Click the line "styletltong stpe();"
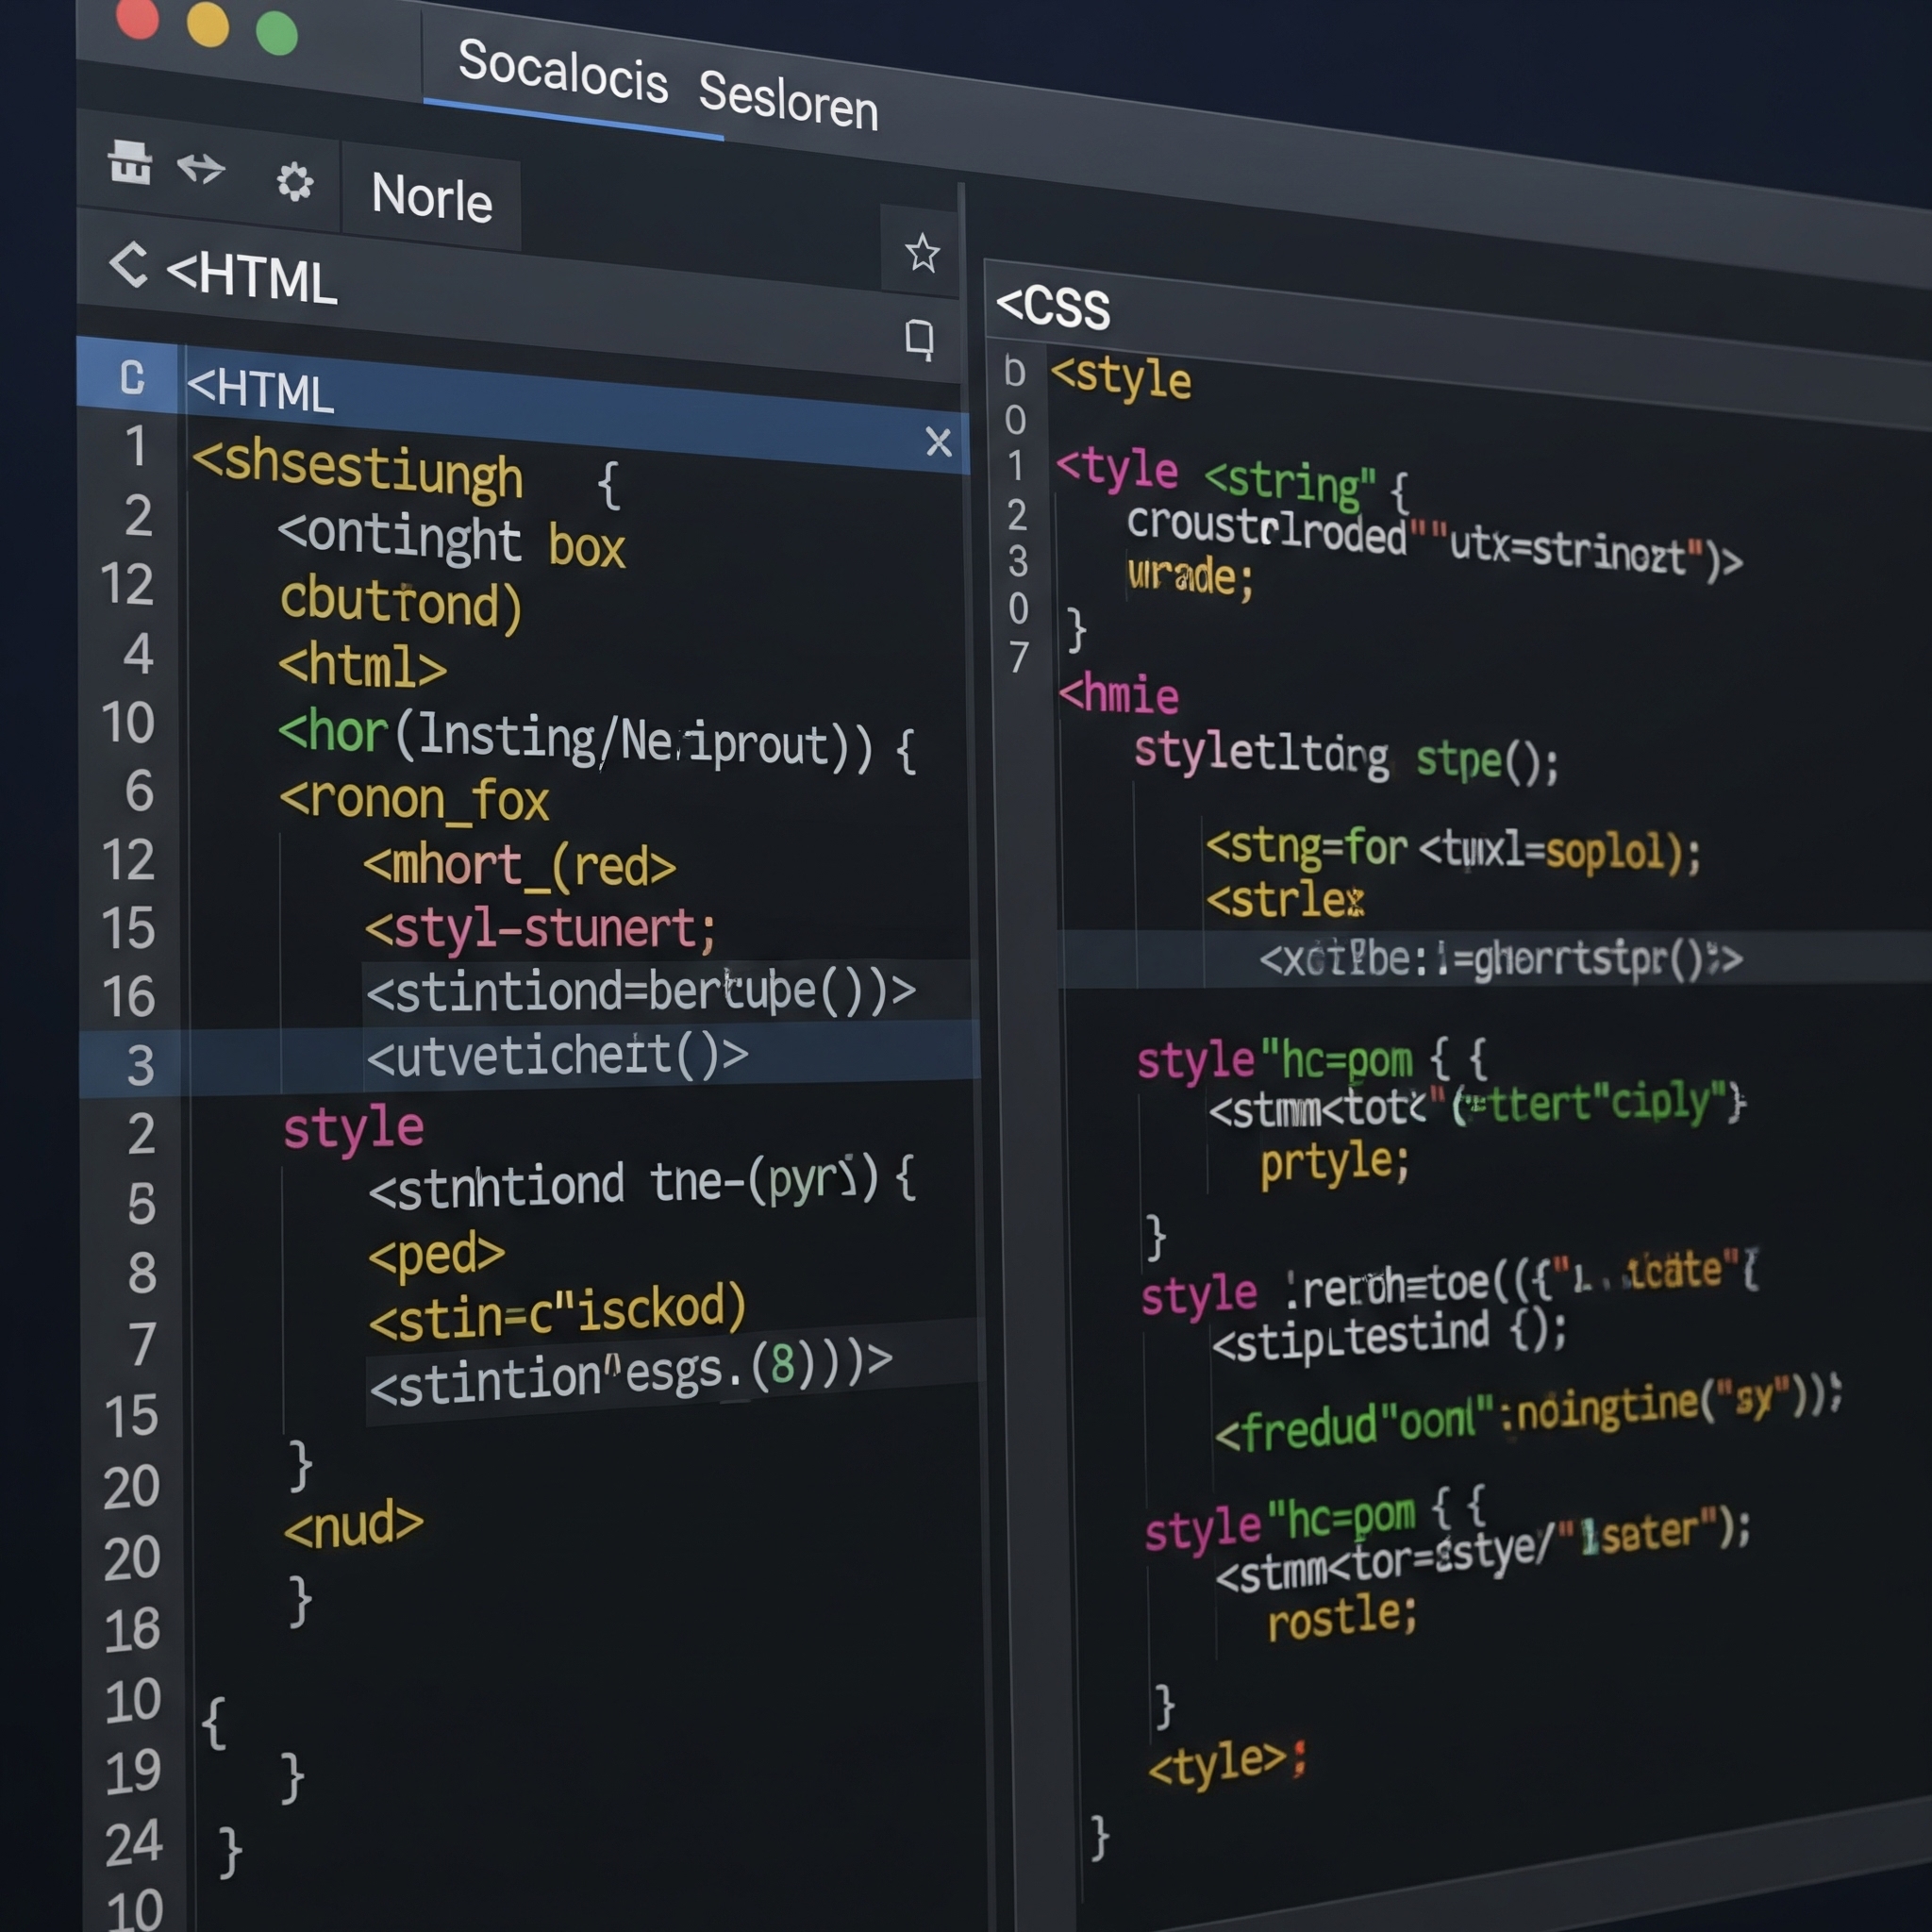This screenshot has width=1932, height=1932. coord(1346,757)
